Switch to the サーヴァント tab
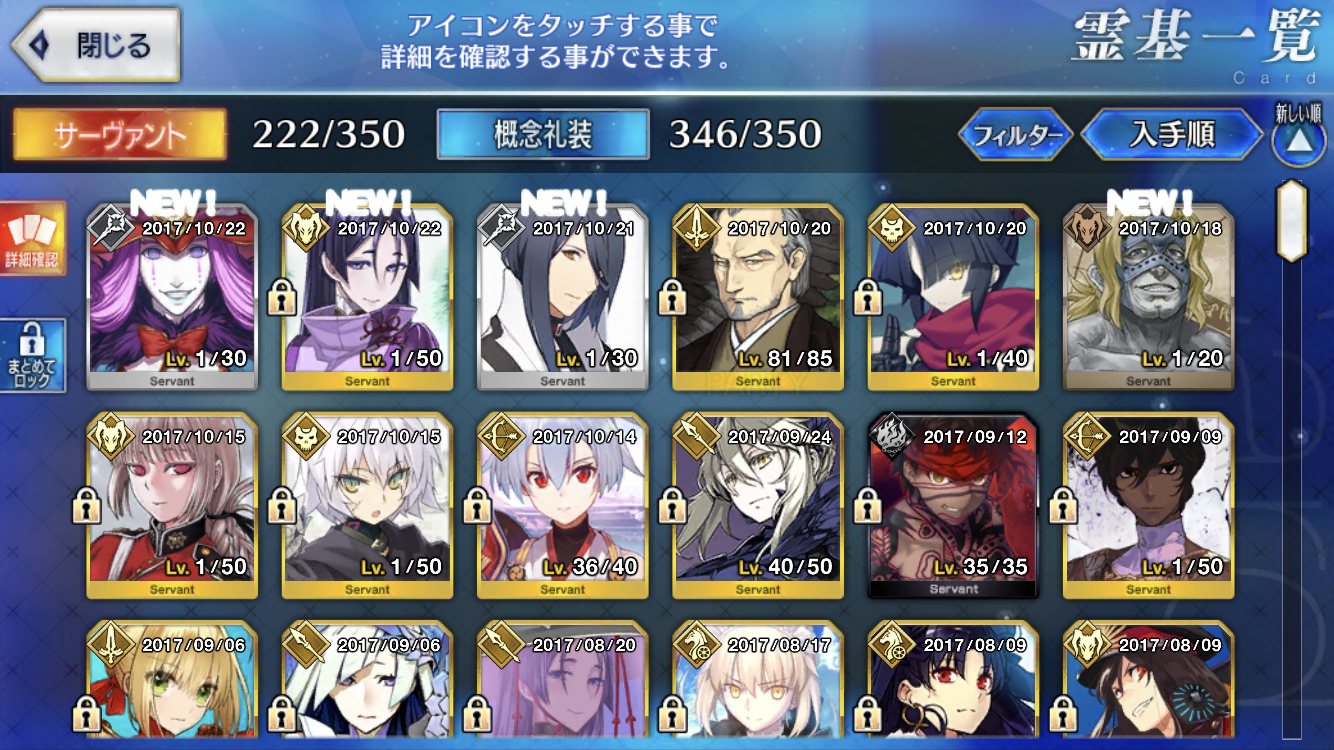 coord(119,135)
